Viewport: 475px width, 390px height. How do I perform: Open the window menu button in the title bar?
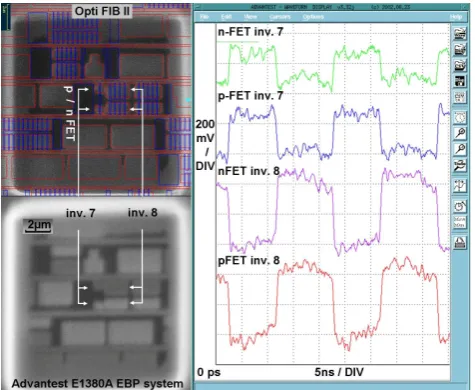pos(197,7)
